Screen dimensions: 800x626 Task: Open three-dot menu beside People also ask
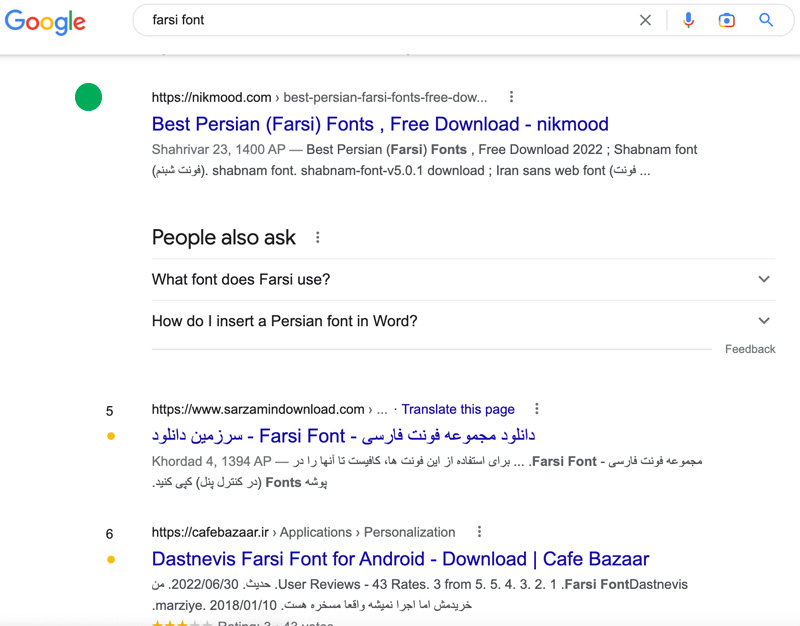pyautogui.click(x=317, y=237)
